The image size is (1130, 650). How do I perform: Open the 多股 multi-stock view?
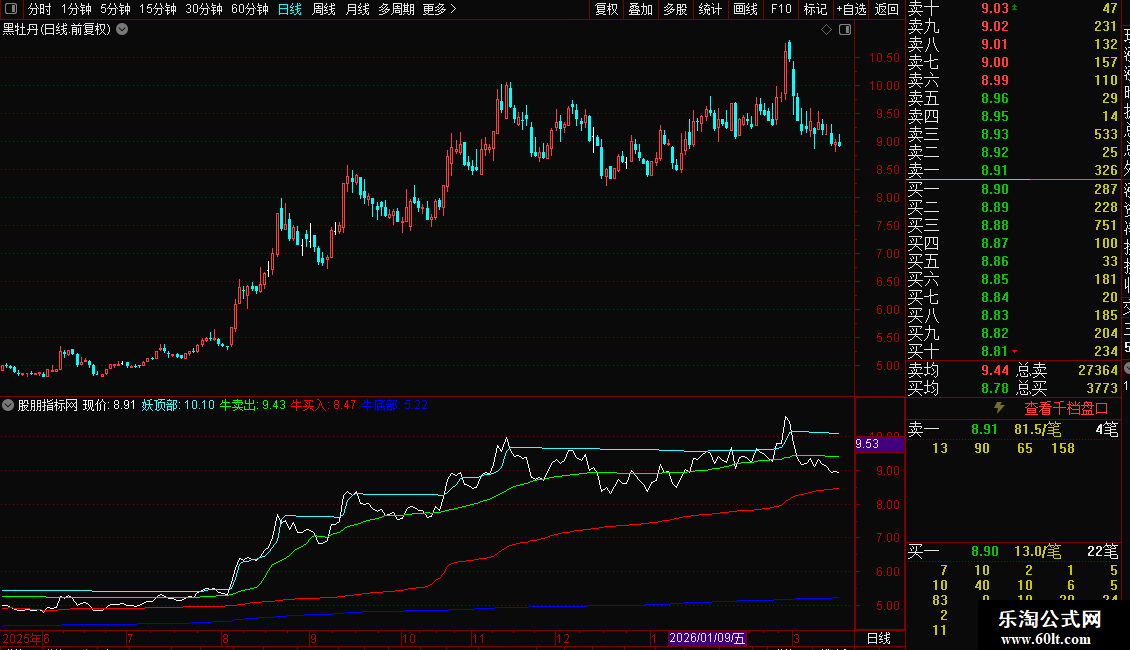pyautogui.click(x=675, y=9)
